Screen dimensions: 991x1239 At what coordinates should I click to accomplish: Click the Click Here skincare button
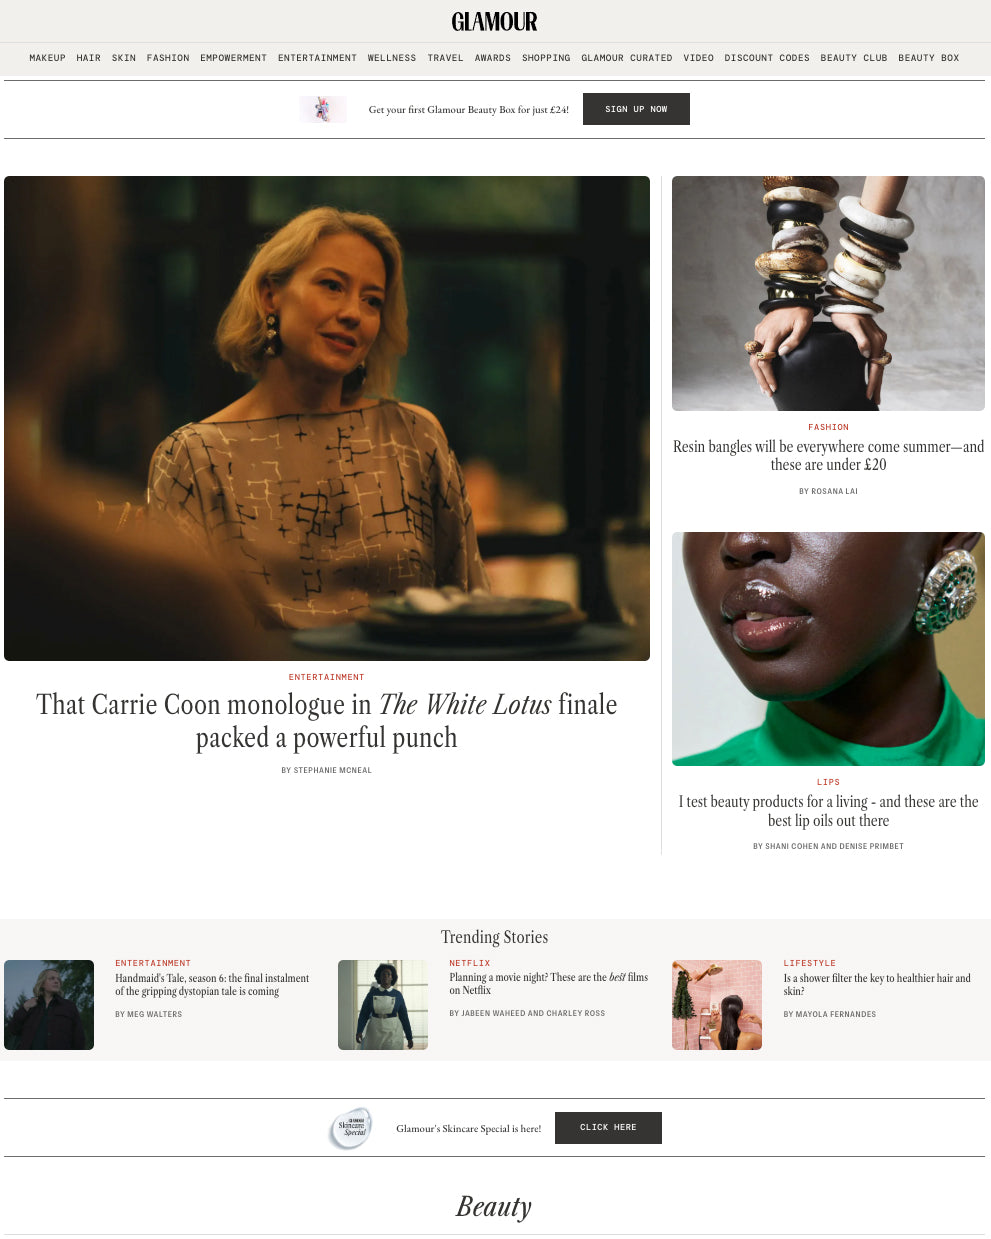[x=608, y=1128]
